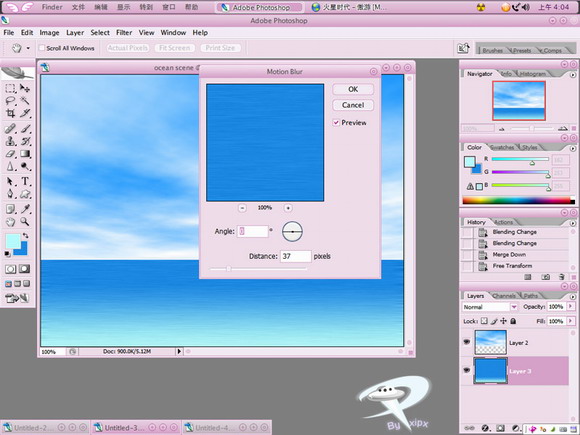
Task: Swap foreground and background colors
Action: [x=25, y=235]
